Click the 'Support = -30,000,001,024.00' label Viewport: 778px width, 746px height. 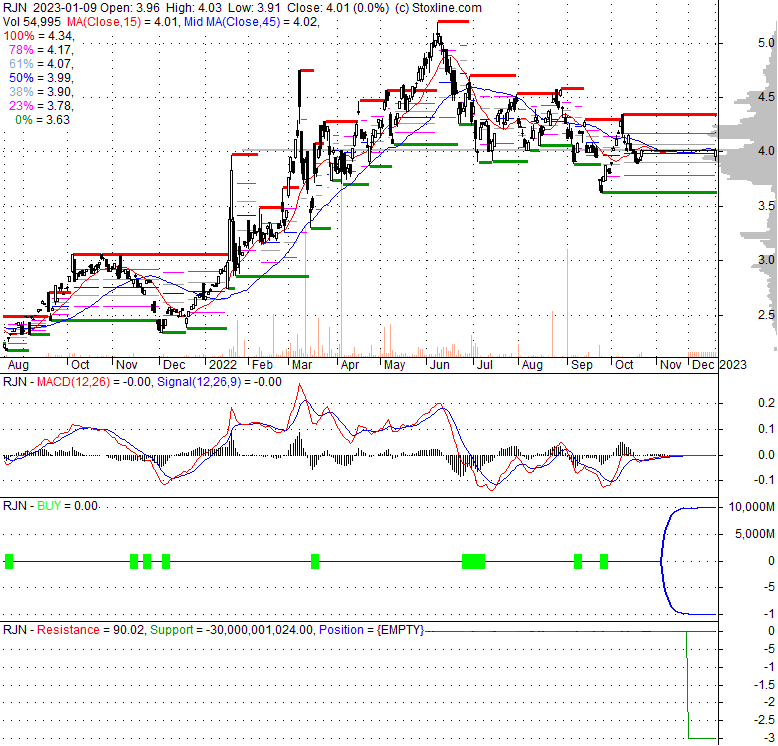[x=232, y=629]
